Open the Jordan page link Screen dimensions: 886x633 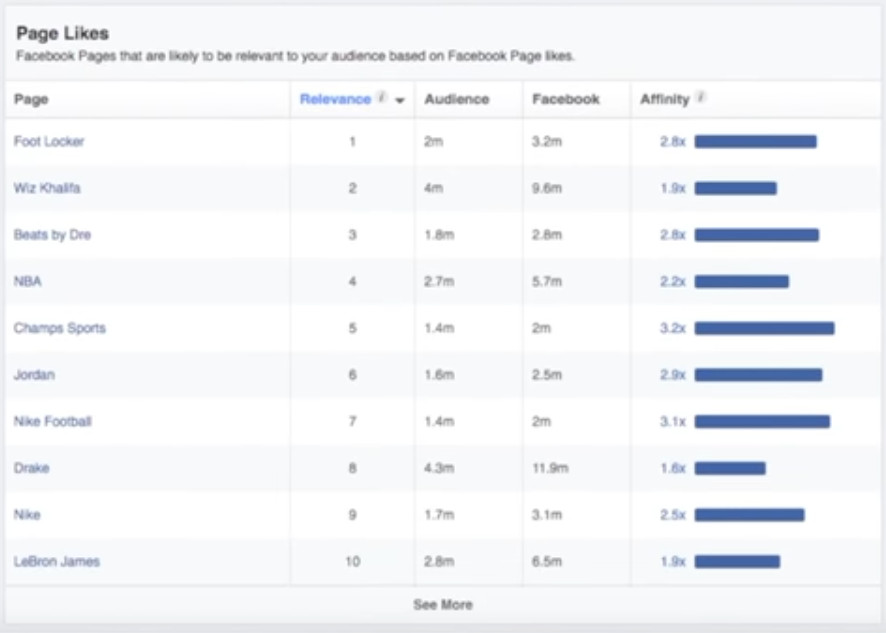pyautogui.click(x=34, y=374)
